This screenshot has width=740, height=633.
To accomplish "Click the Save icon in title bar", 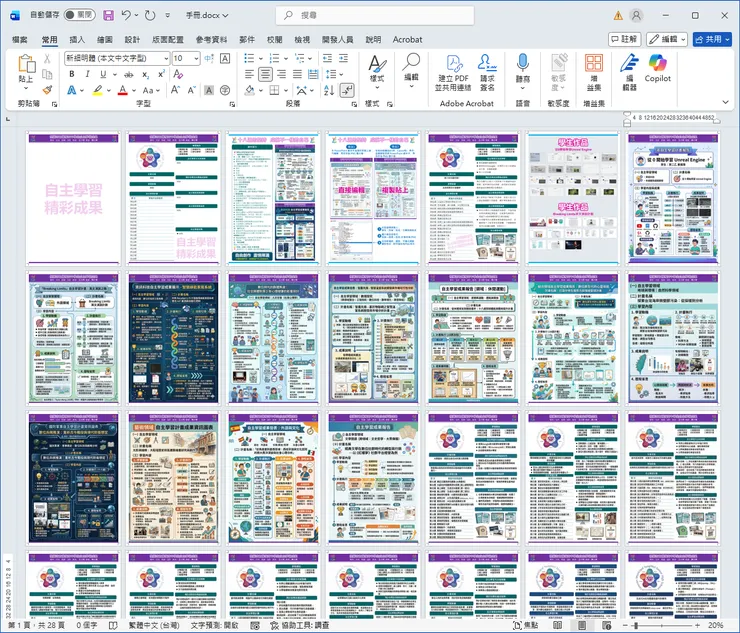I will pos(109,16).
